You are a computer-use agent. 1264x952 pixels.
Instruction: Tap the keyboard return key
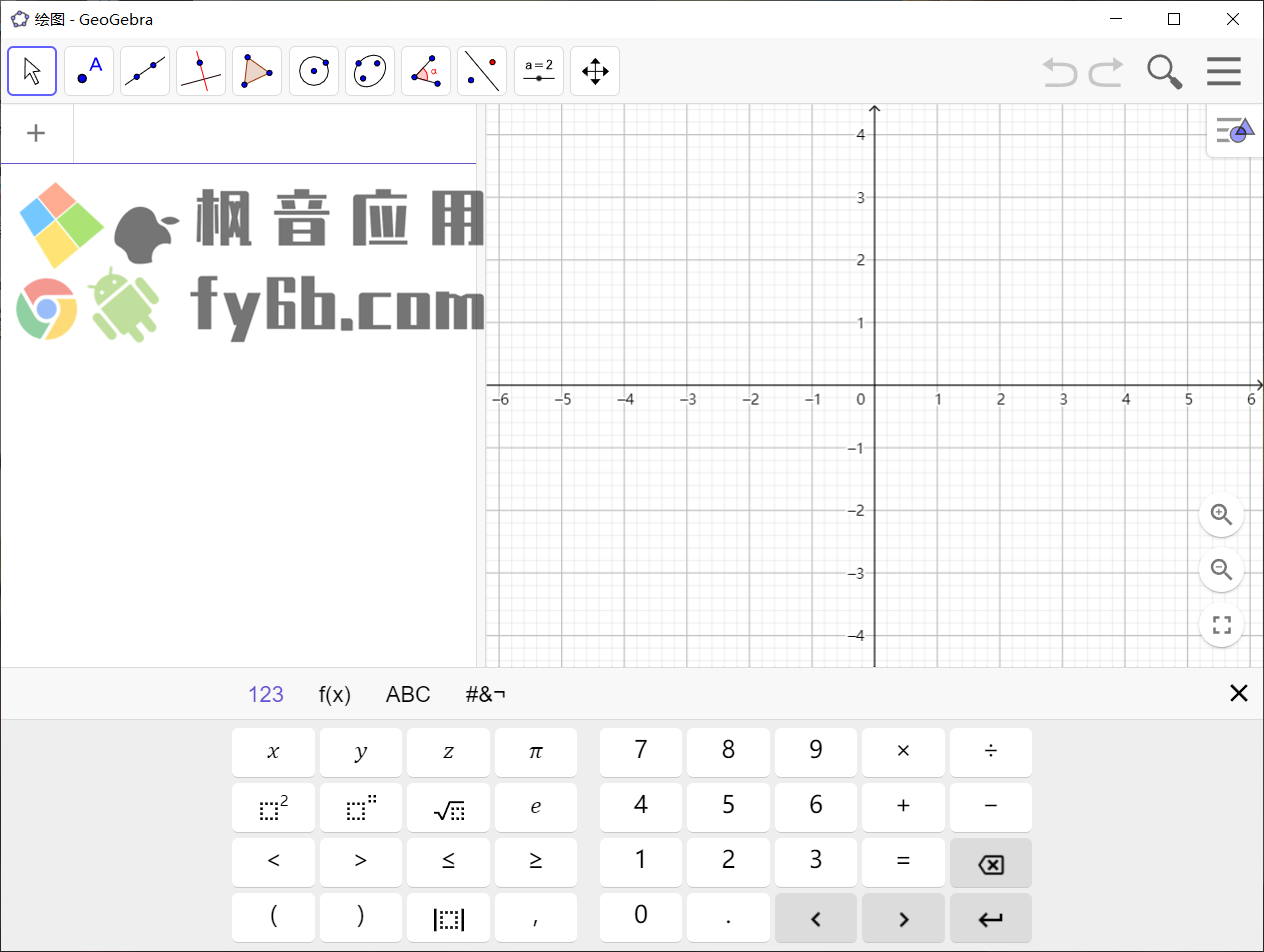991,917
